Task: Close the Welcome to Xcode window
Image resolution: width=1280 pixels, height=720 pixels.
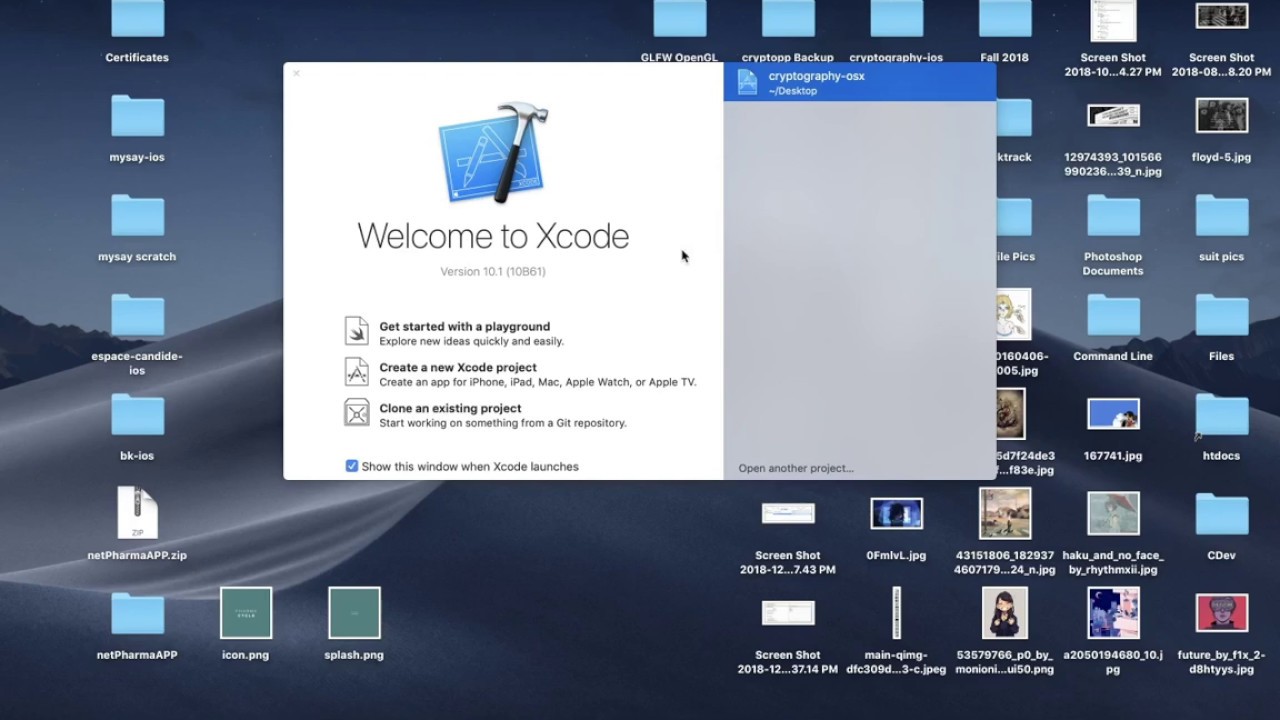Action: point(296,73)
